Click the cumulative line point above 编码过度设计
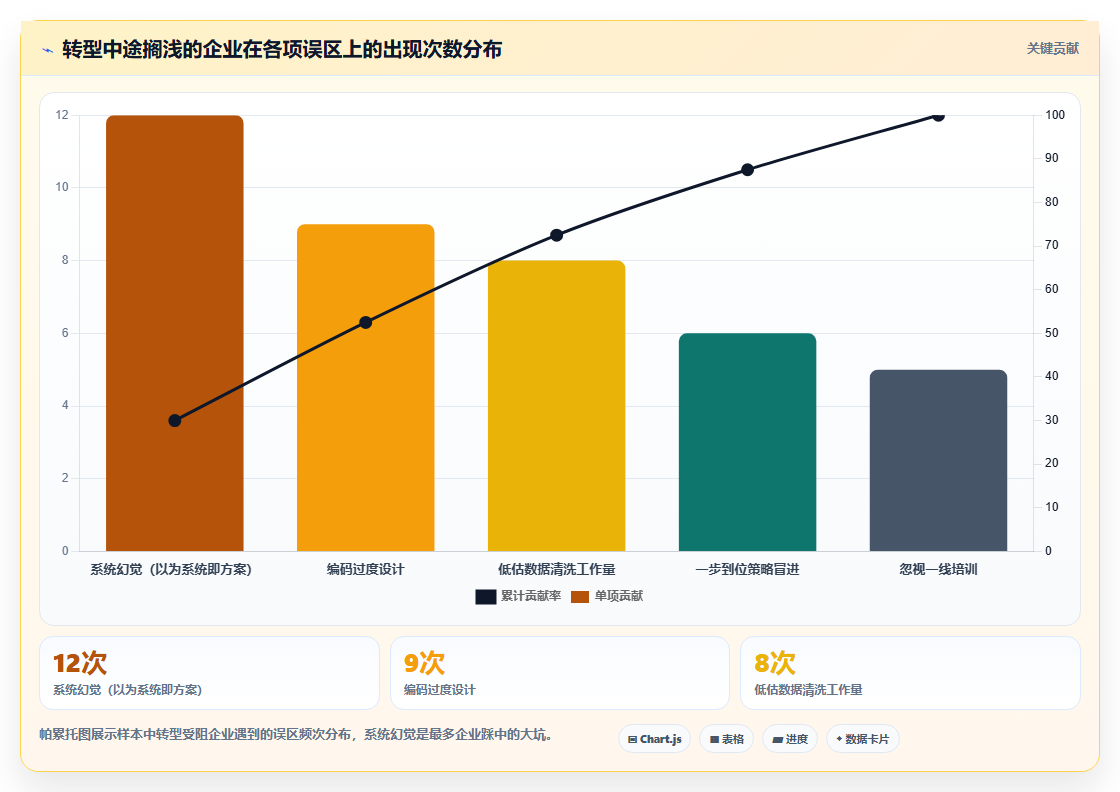 tap(366, 323)
